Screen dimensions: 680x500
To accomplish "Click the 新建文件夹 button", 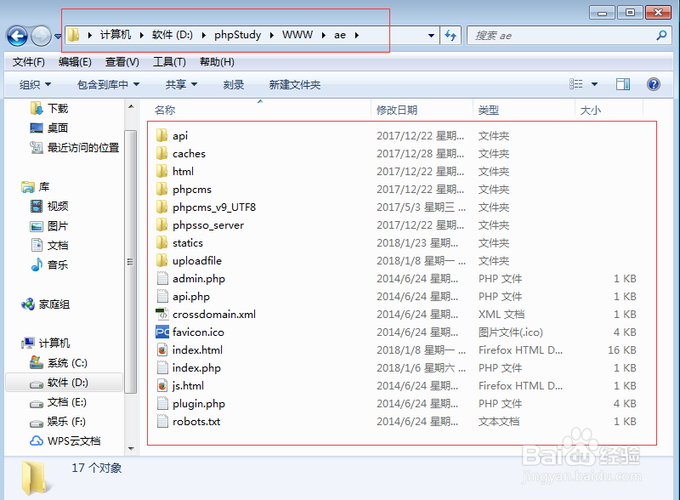I will pos(294,85).
